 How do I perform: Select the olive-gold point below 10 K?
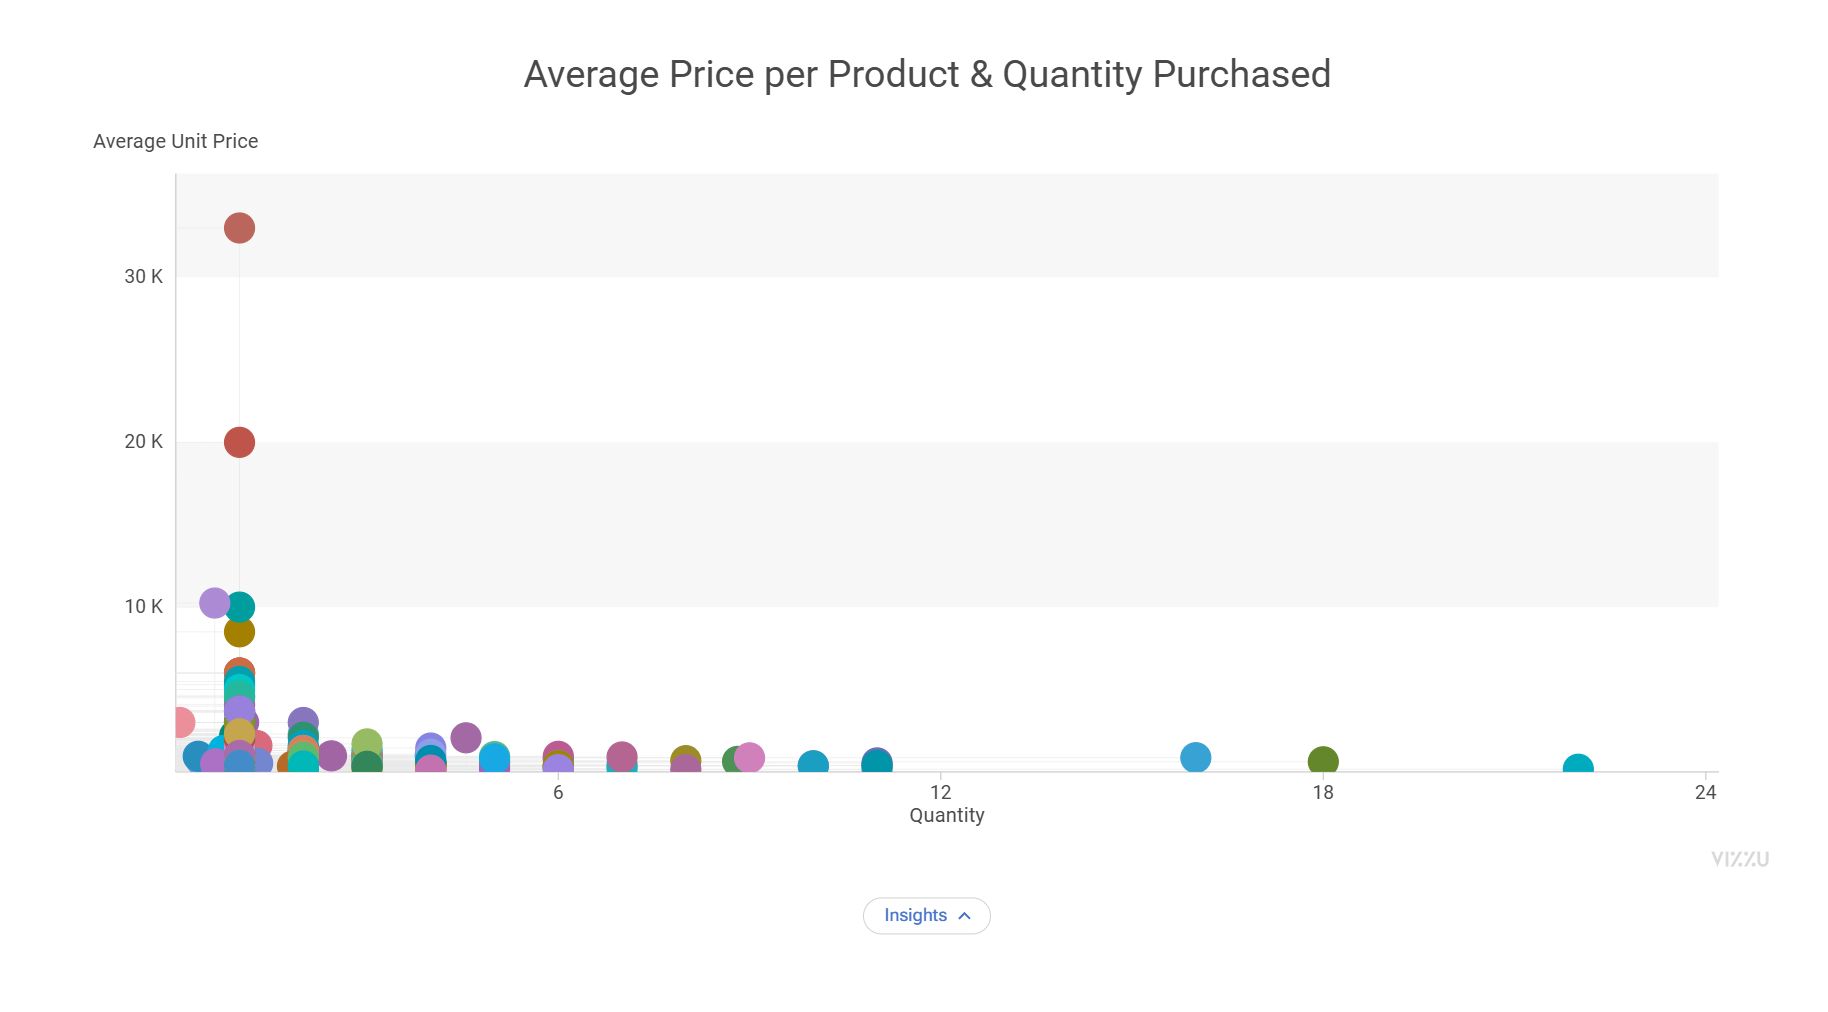click(x=239, y=632)
